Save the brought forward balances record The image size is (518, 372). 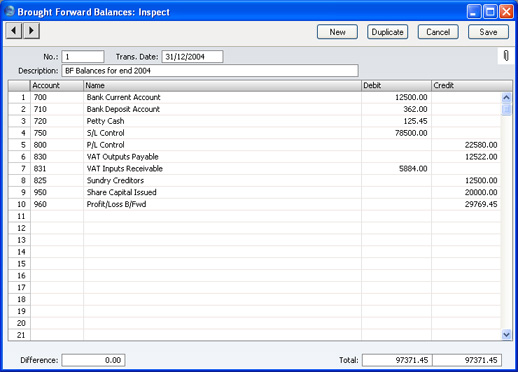click(488, 32)
